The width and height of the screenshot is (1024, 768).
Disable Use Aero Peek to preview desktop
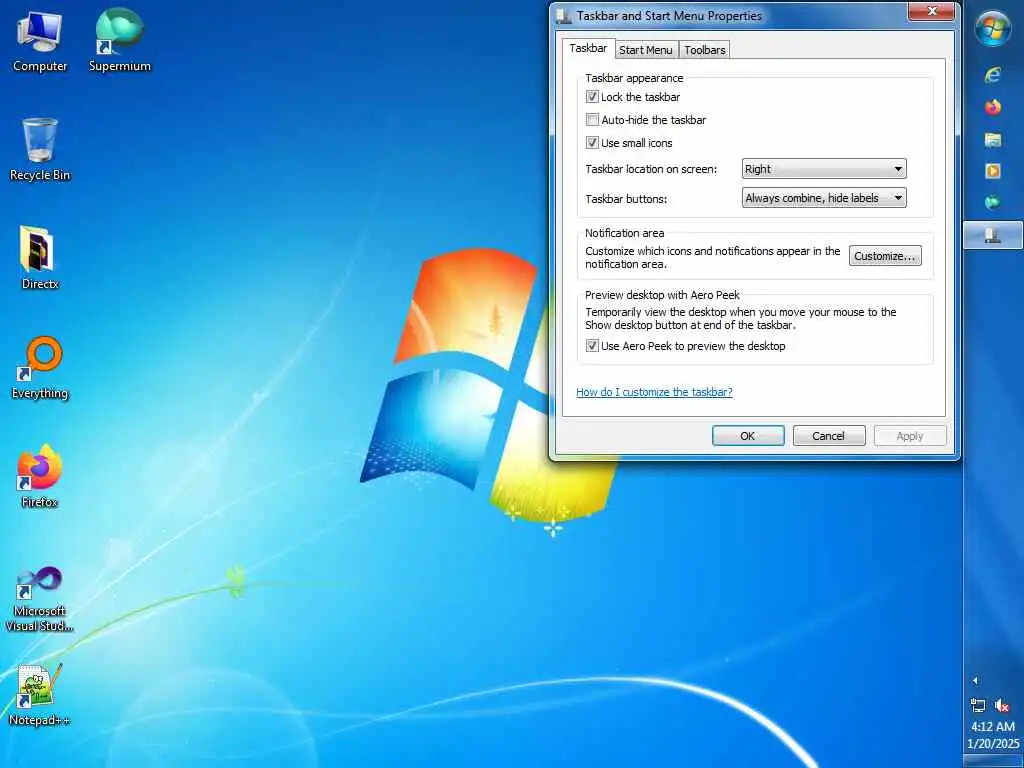click(x=592, y=345)
